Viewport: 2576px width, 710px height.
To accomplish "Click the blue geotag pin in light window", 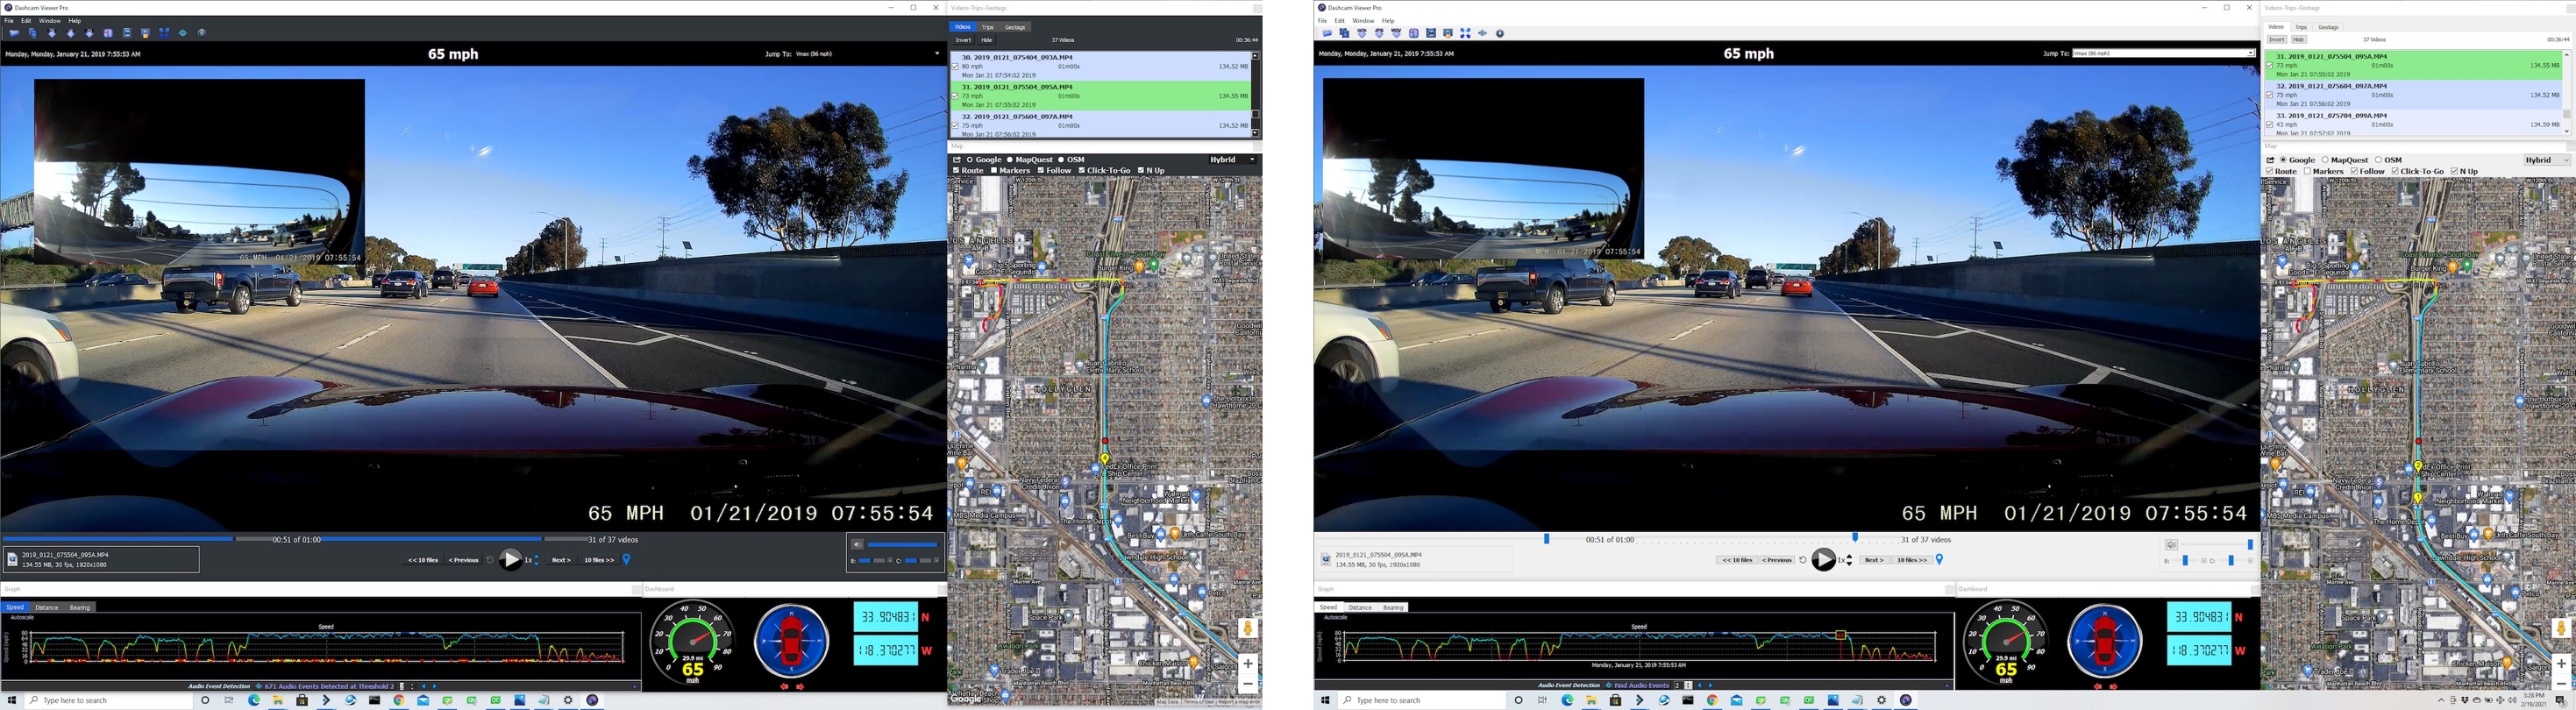I will [1939, 560].
